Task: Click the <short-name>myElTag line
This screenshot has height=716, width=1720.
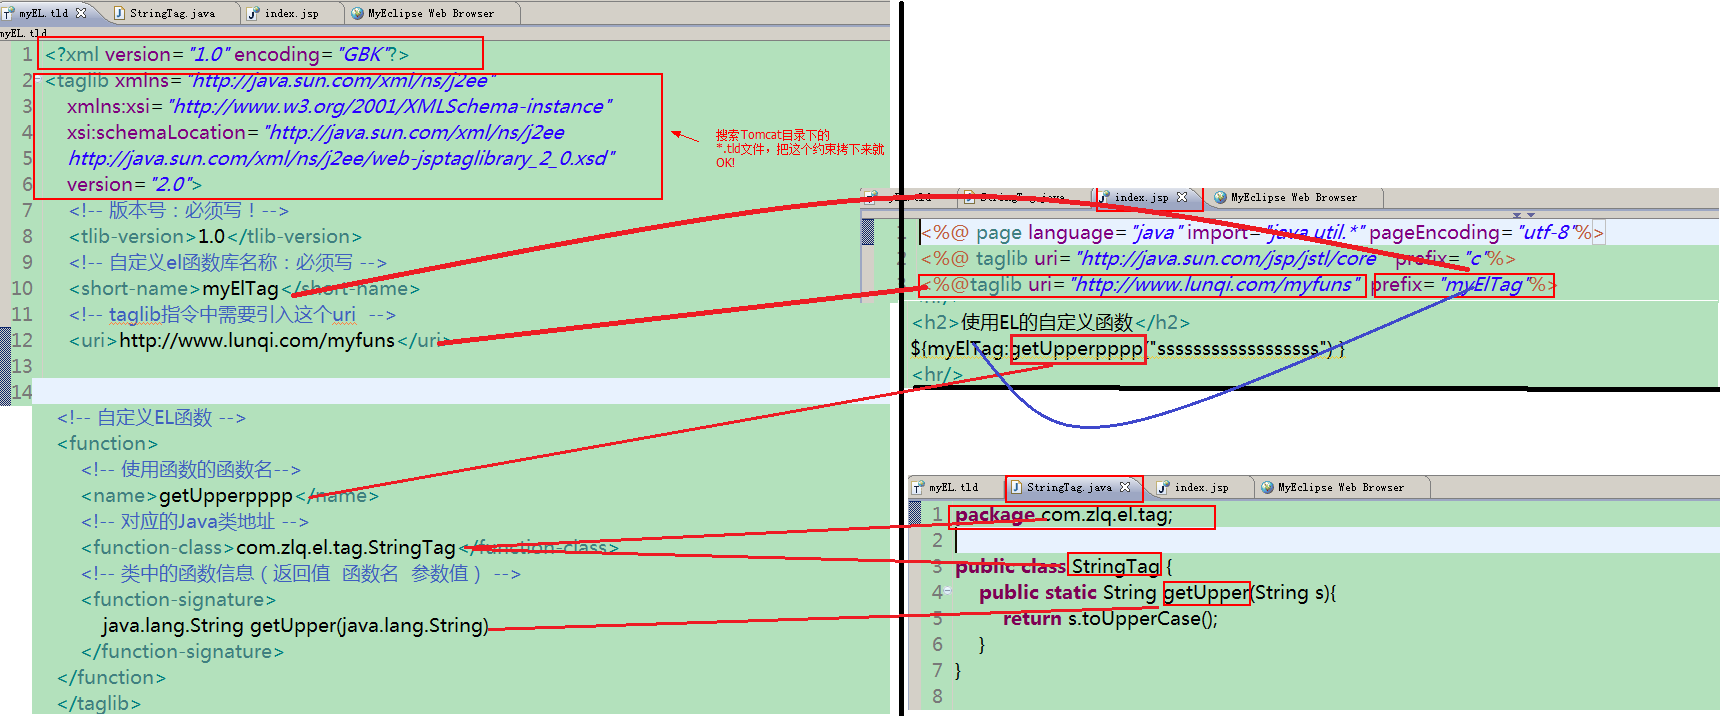Action: coord(244,288)
